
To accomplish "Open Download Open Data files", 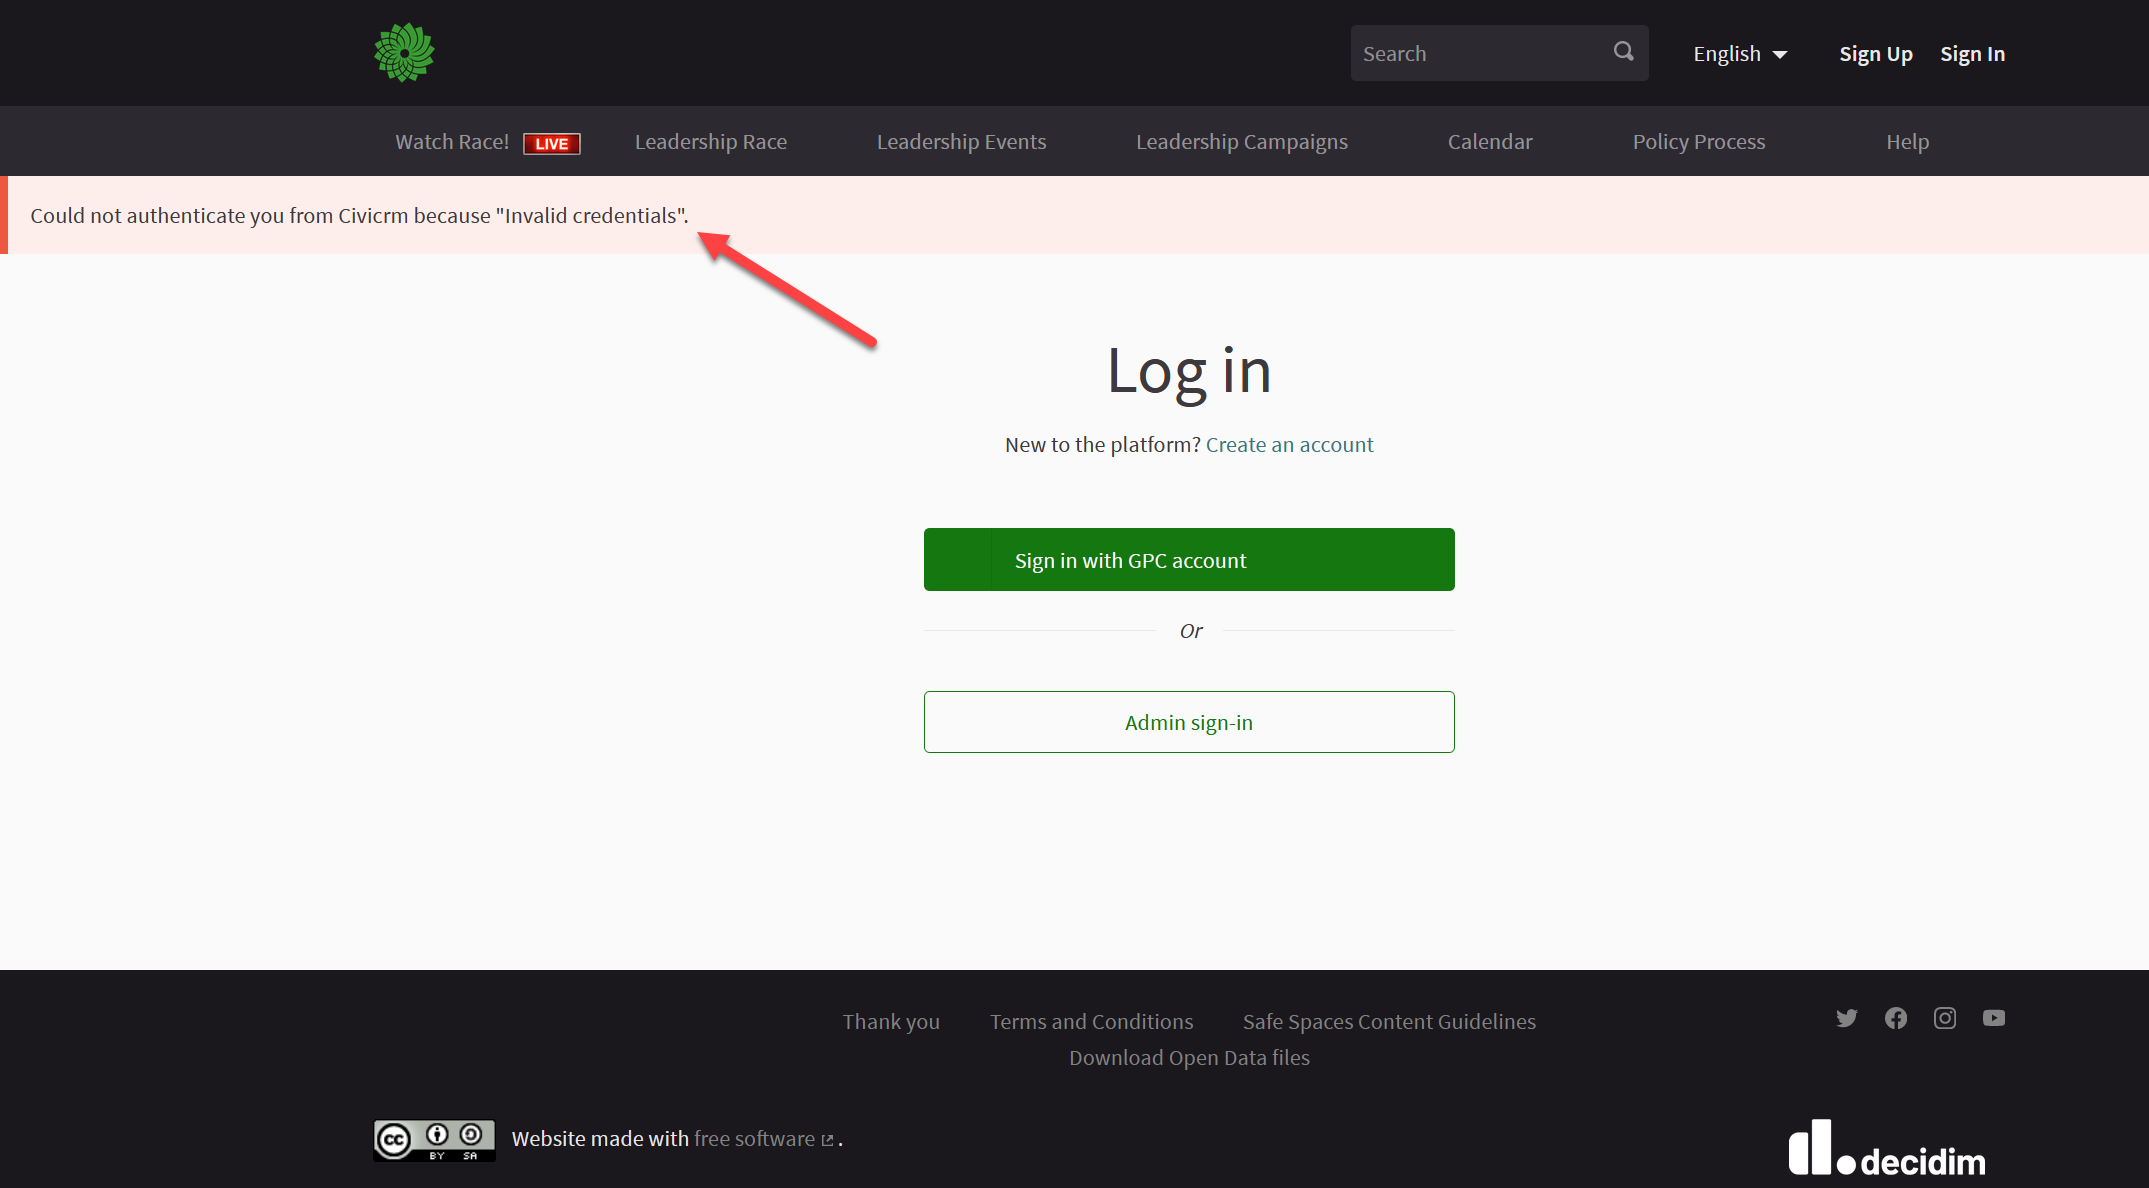I will point(1189,1057).
